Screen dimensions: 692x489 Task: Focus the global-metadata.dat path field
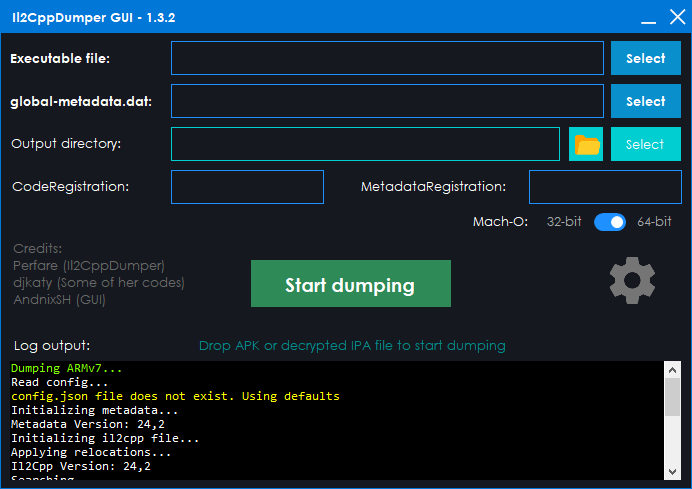(387, 101)
